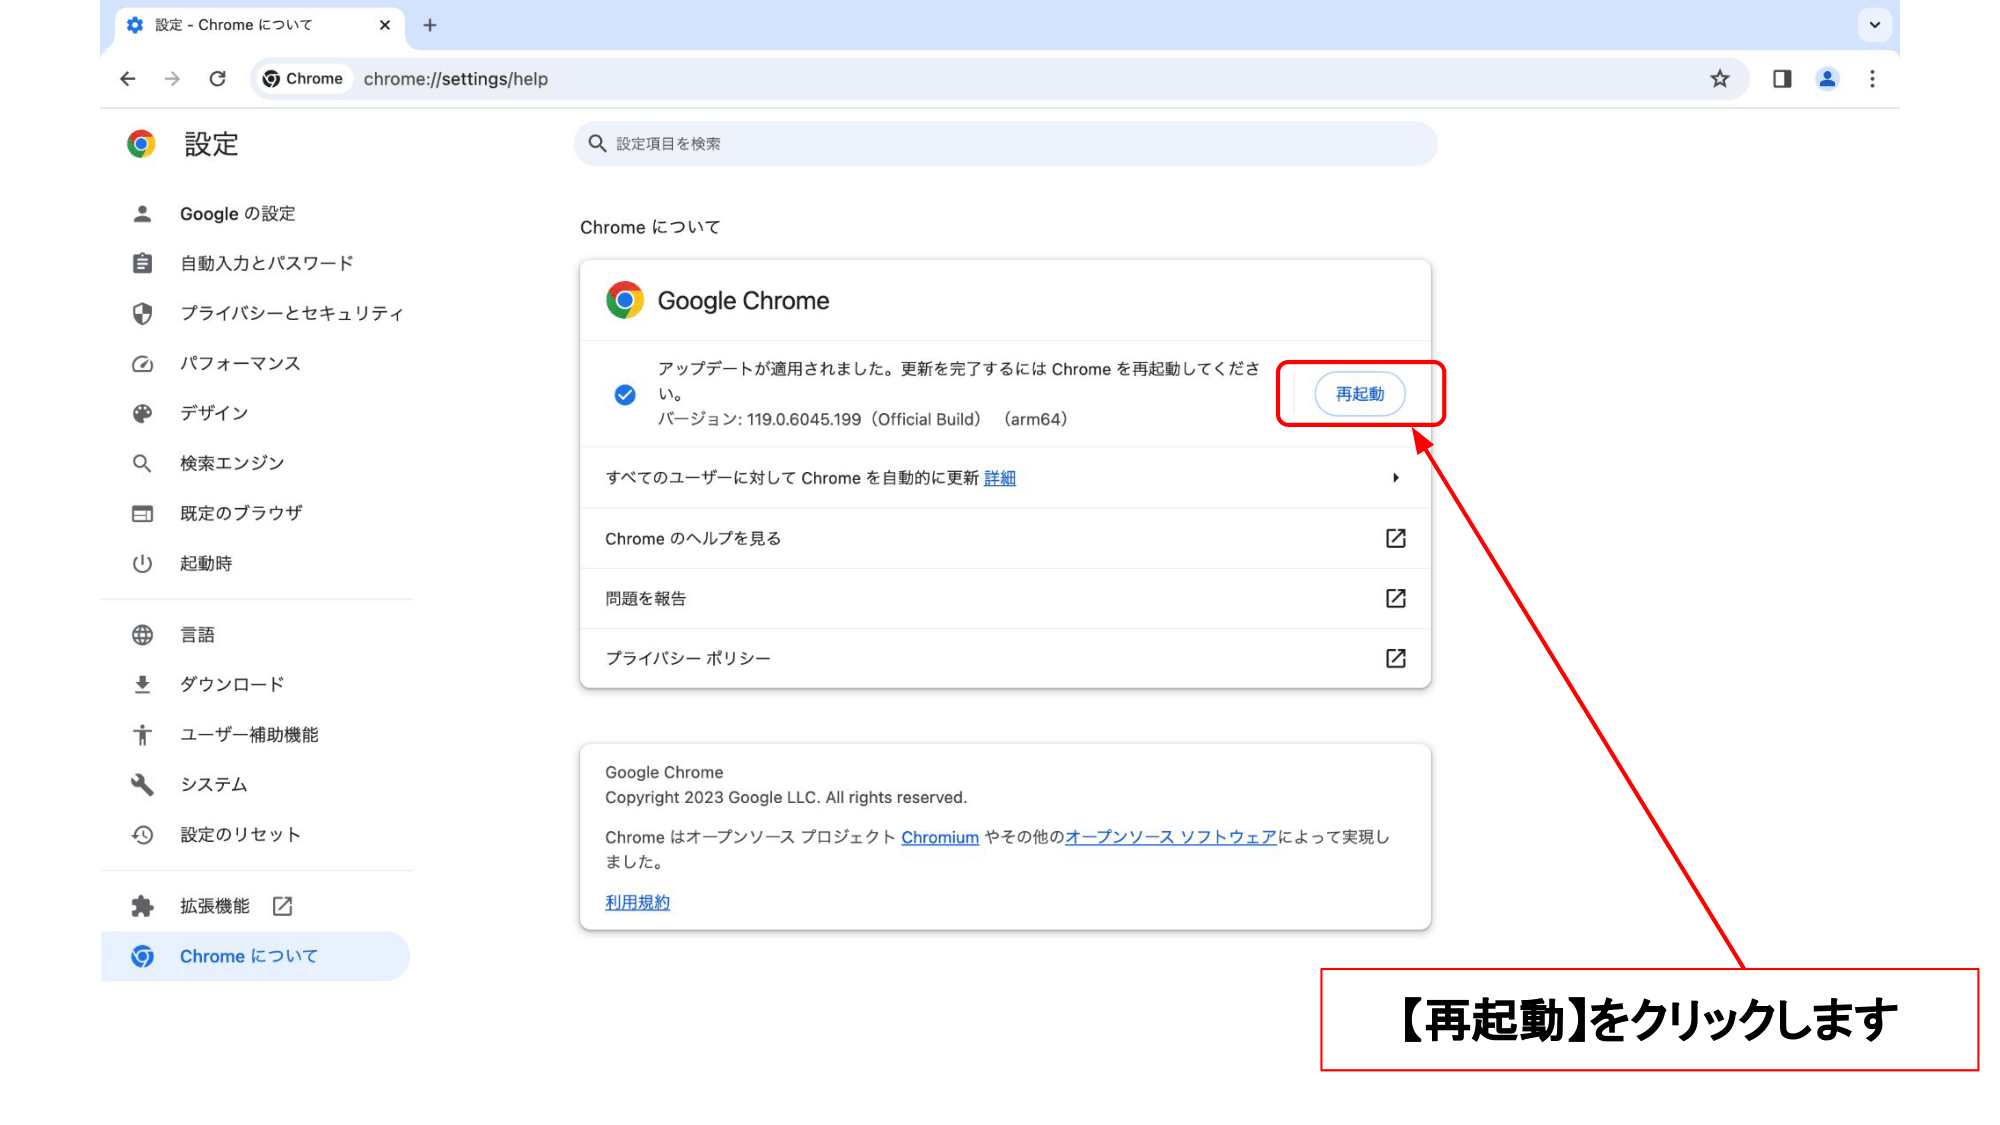Open external link icon for 問題を報告

[1395, 598]
